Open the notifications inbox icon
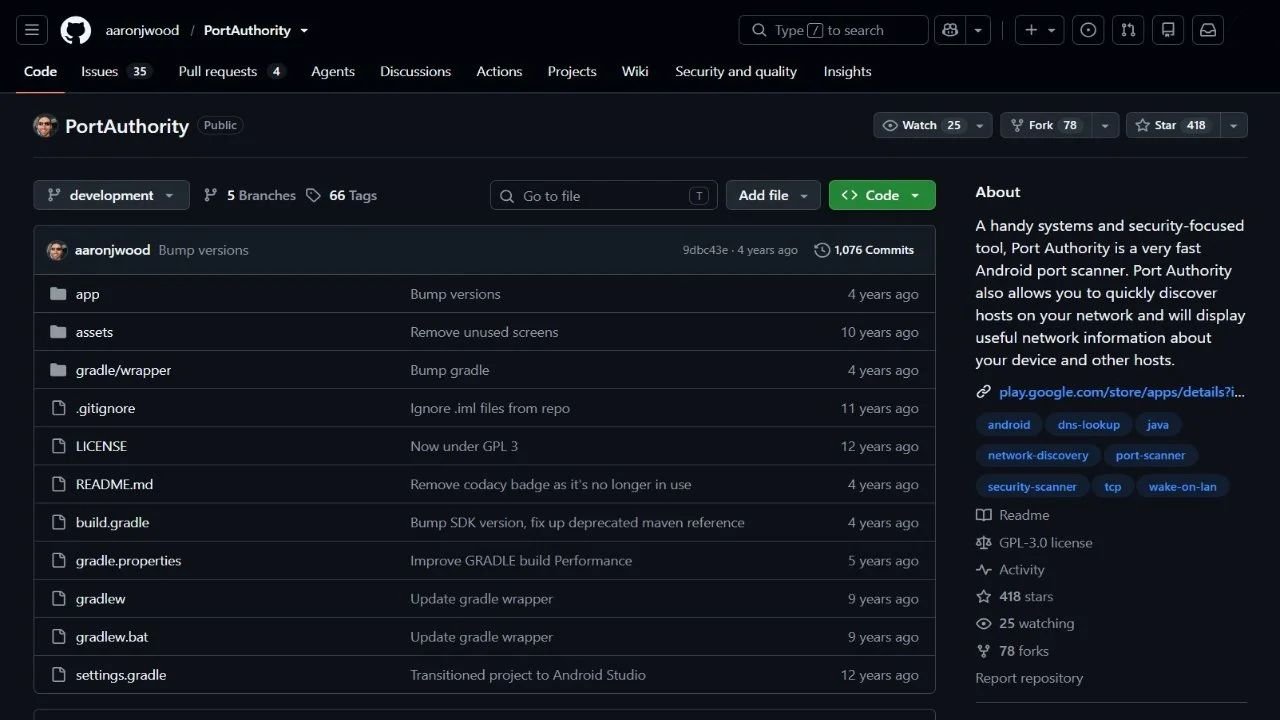 [x=1208, y=30]
